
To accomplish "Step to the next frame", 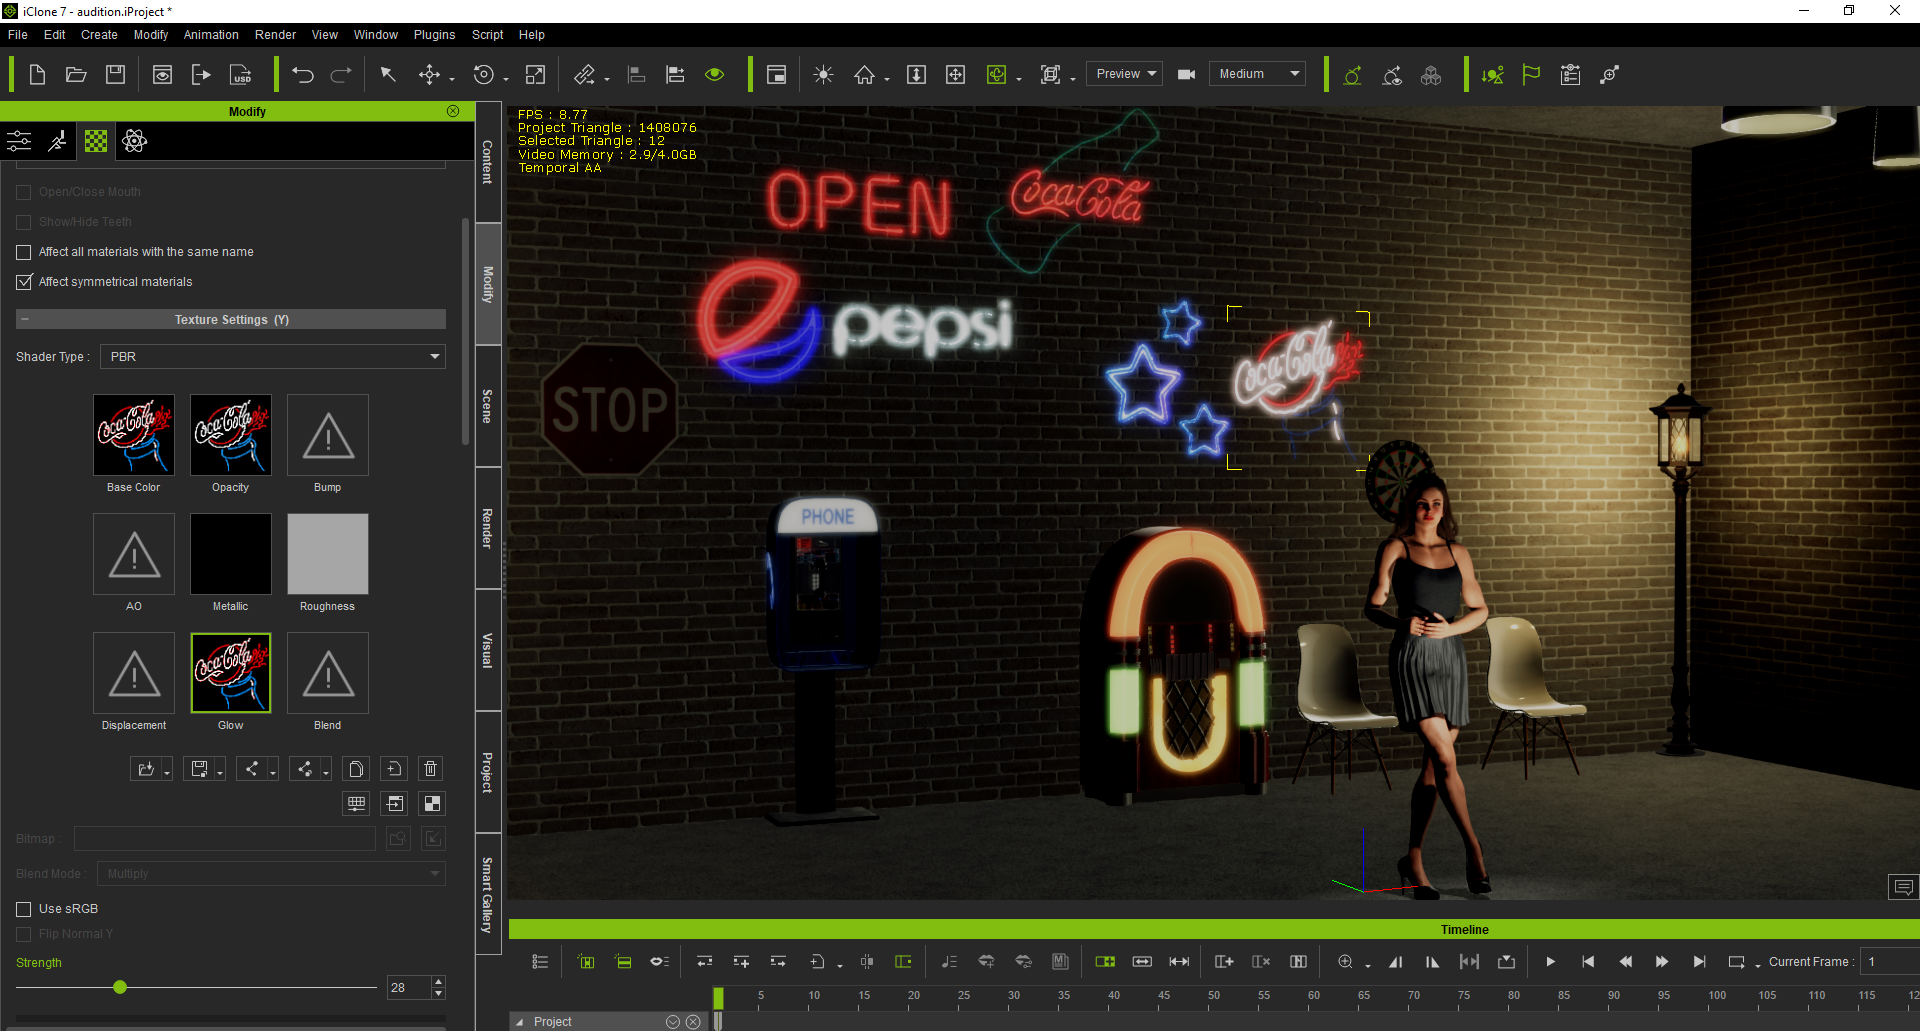I will pyautogui.click(x=1662, y=962).
